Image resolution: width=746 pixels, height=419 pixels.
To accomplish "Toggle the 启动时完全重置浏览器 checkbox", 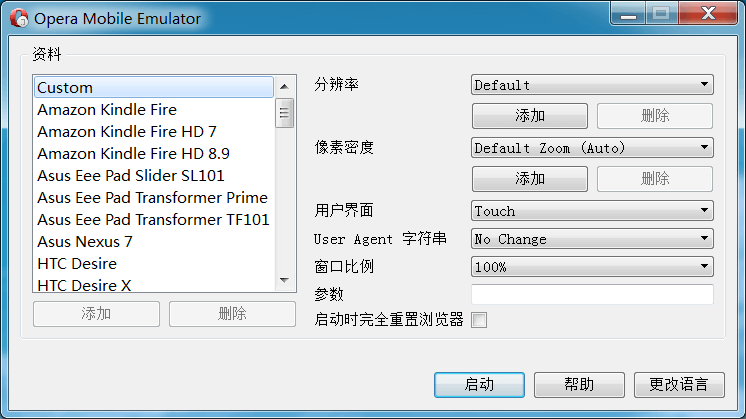I will [479, 320].
